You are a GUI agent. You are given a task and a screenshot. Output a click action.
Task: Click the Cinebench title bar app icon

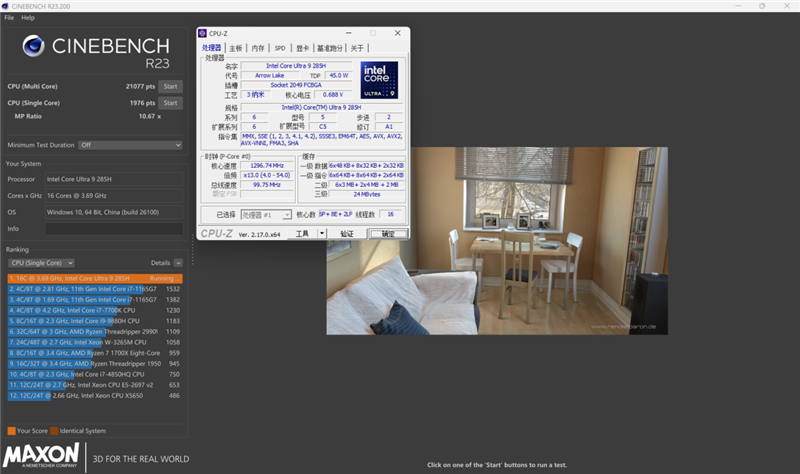[5, 6]
